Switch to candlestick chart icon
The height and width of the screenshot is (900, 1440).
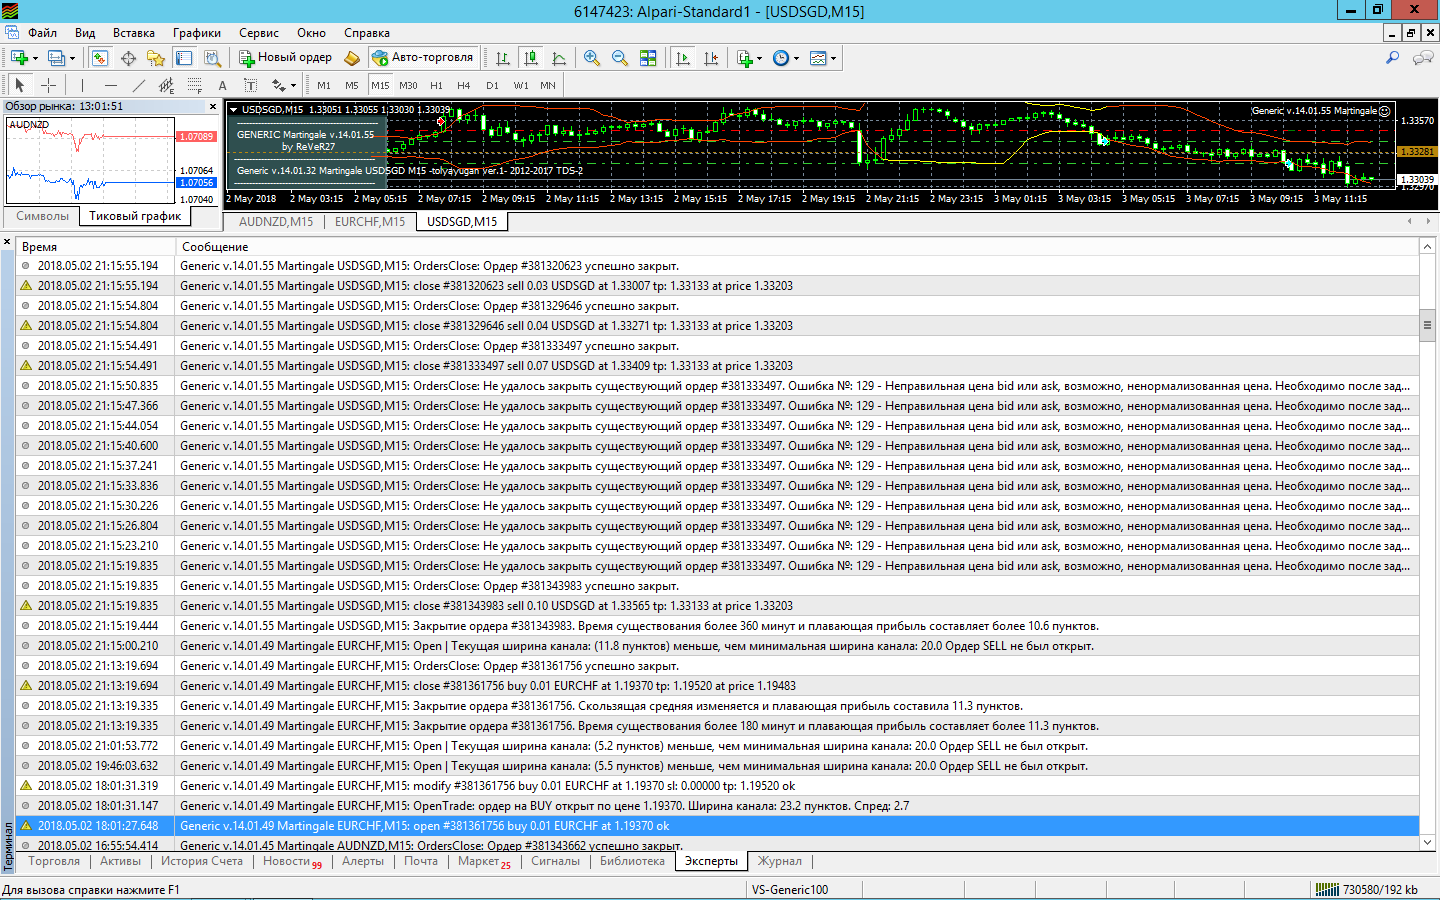click(531, 58)
